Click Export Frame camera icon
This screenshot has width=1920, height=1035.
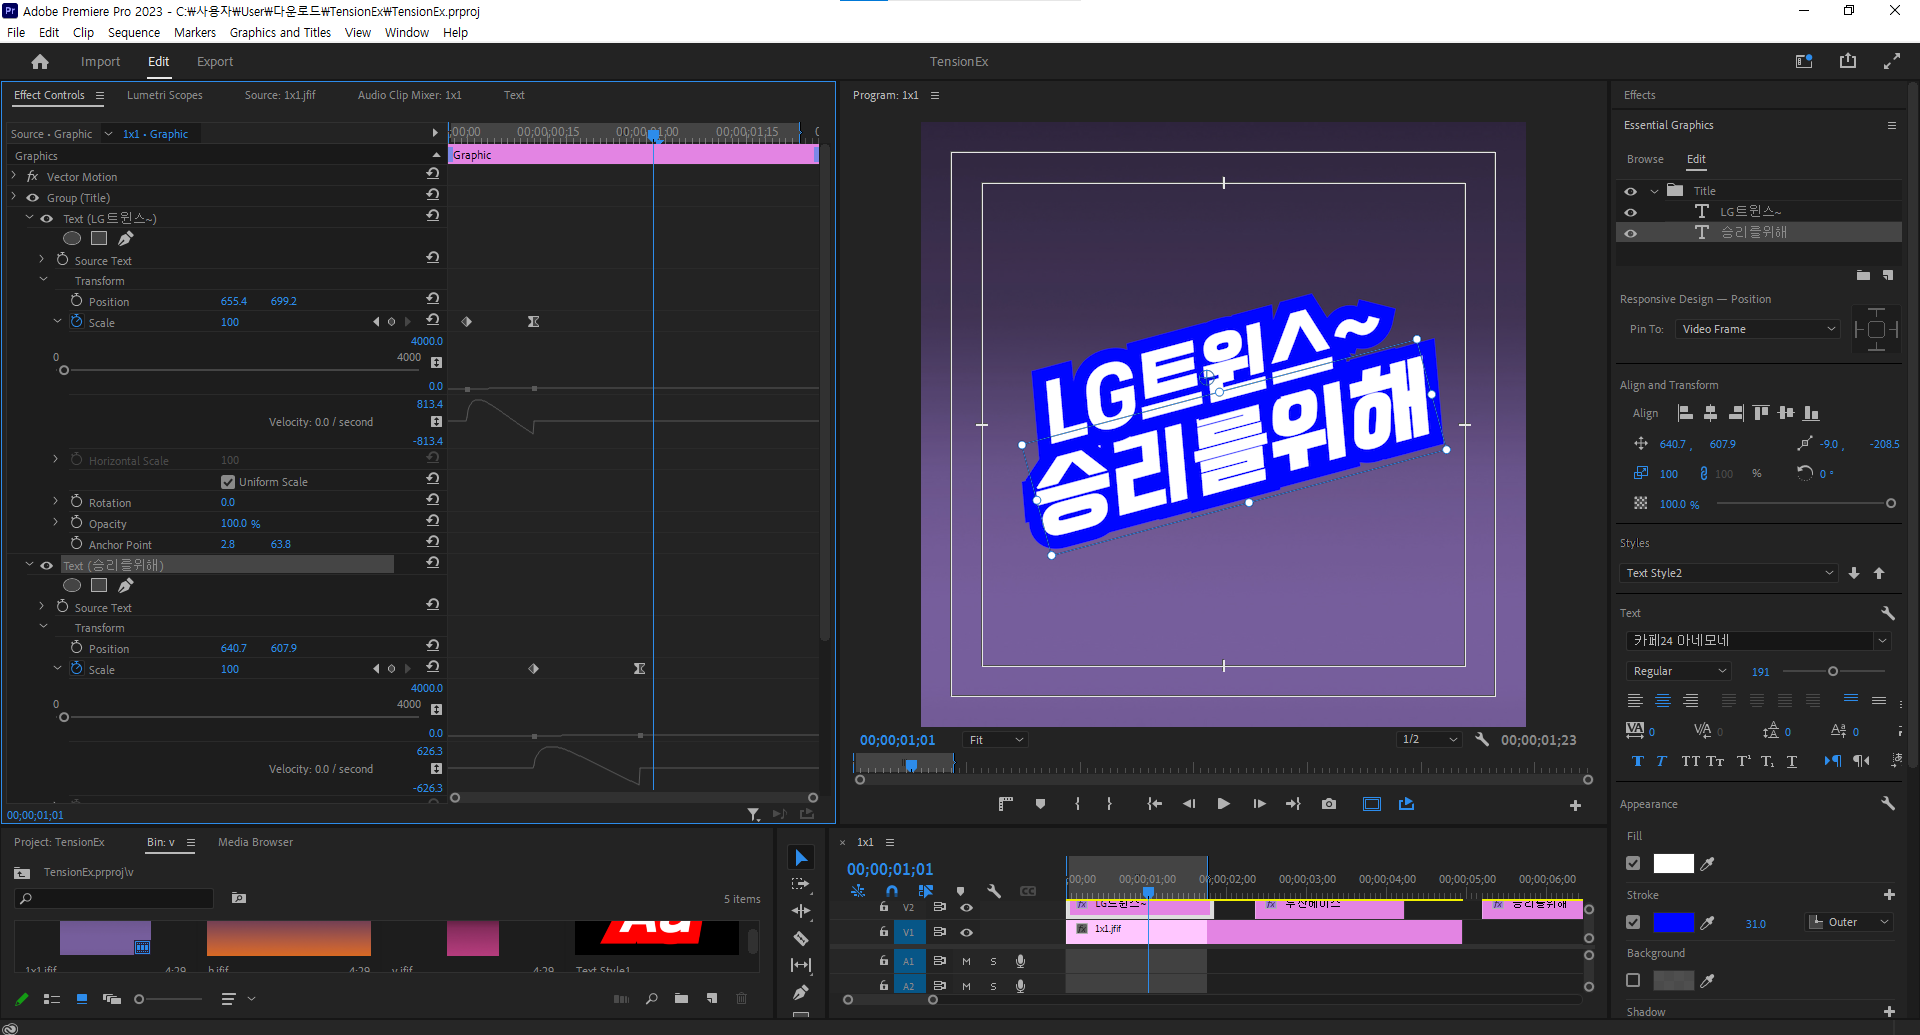click(x=1329, y=804)
